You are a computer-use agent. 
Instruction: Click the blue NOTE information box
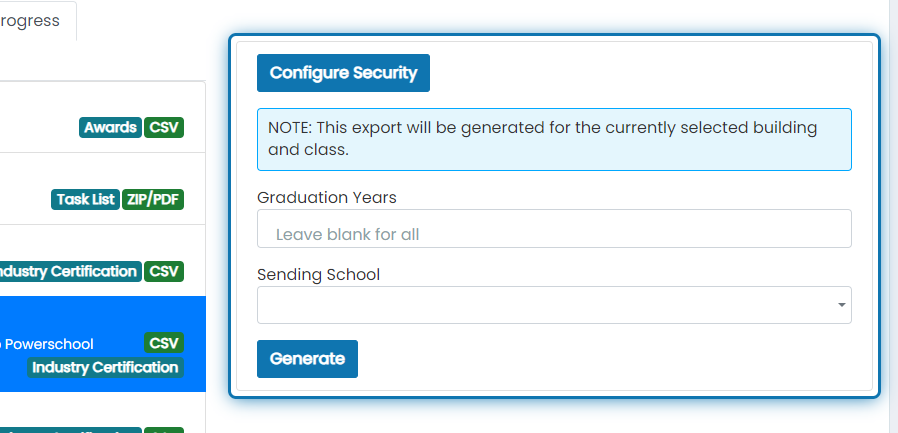point(554,139)
